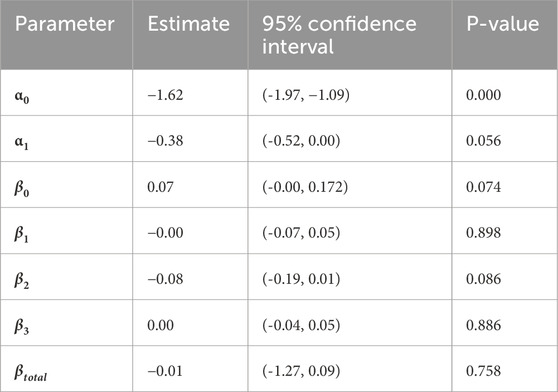Select the 95% confidence interval header
558x392 pixels.
coord(339,35)
